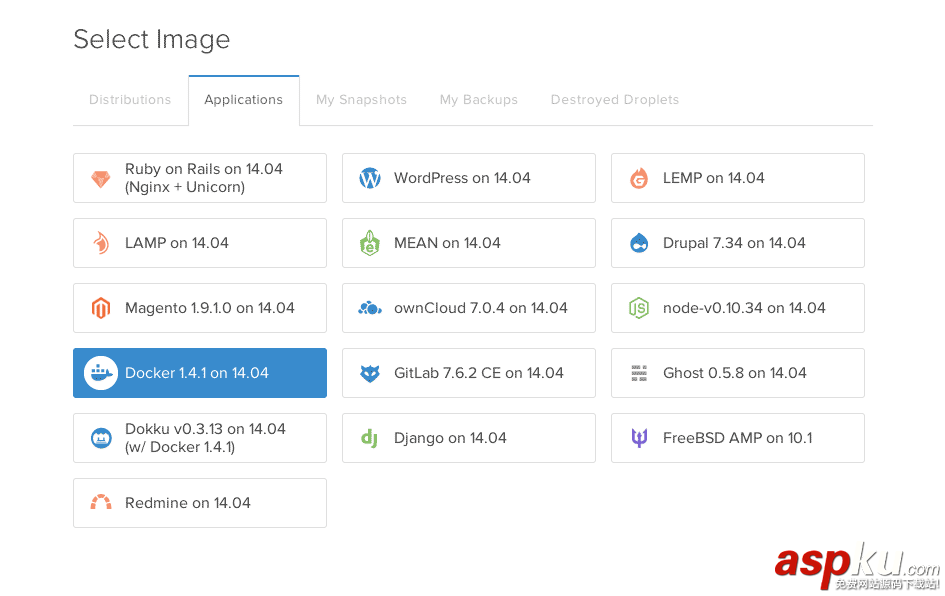Select Ghost 0.5.8 on 14.04 image
The width and height of the screenshot is (945, 596).
(x=738, y=373)
